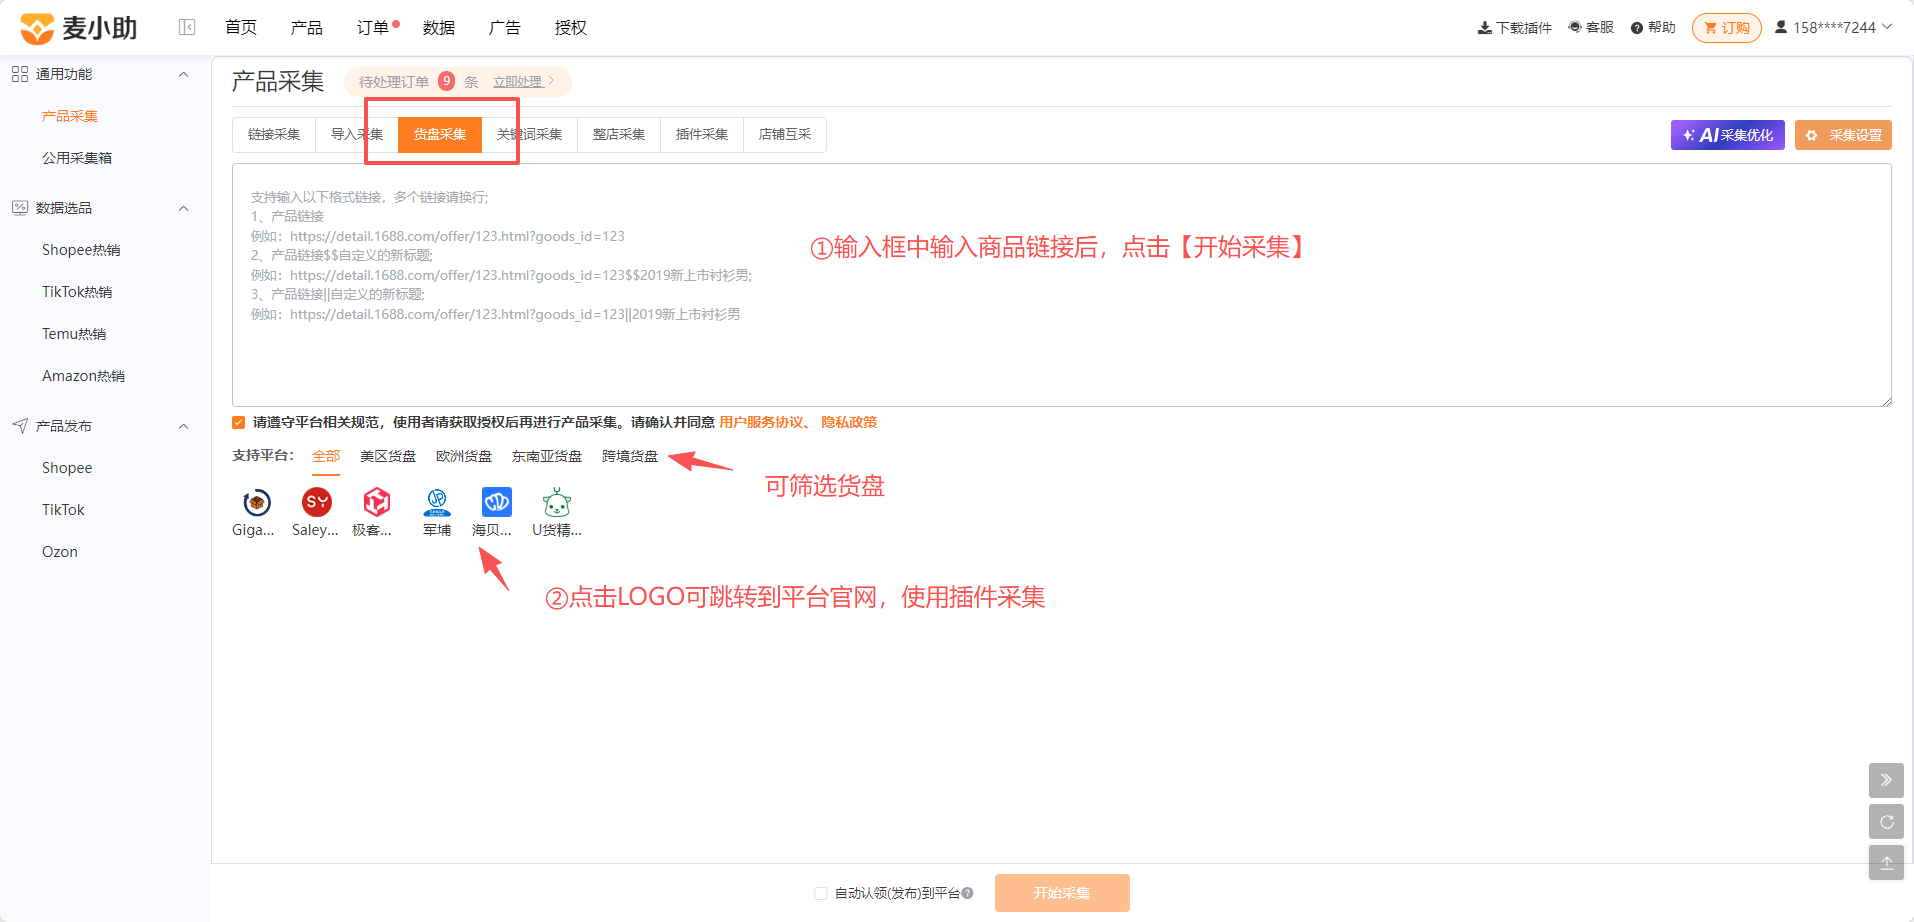
Task: Open the 隐私政策 link
Action: click(849, 422)
